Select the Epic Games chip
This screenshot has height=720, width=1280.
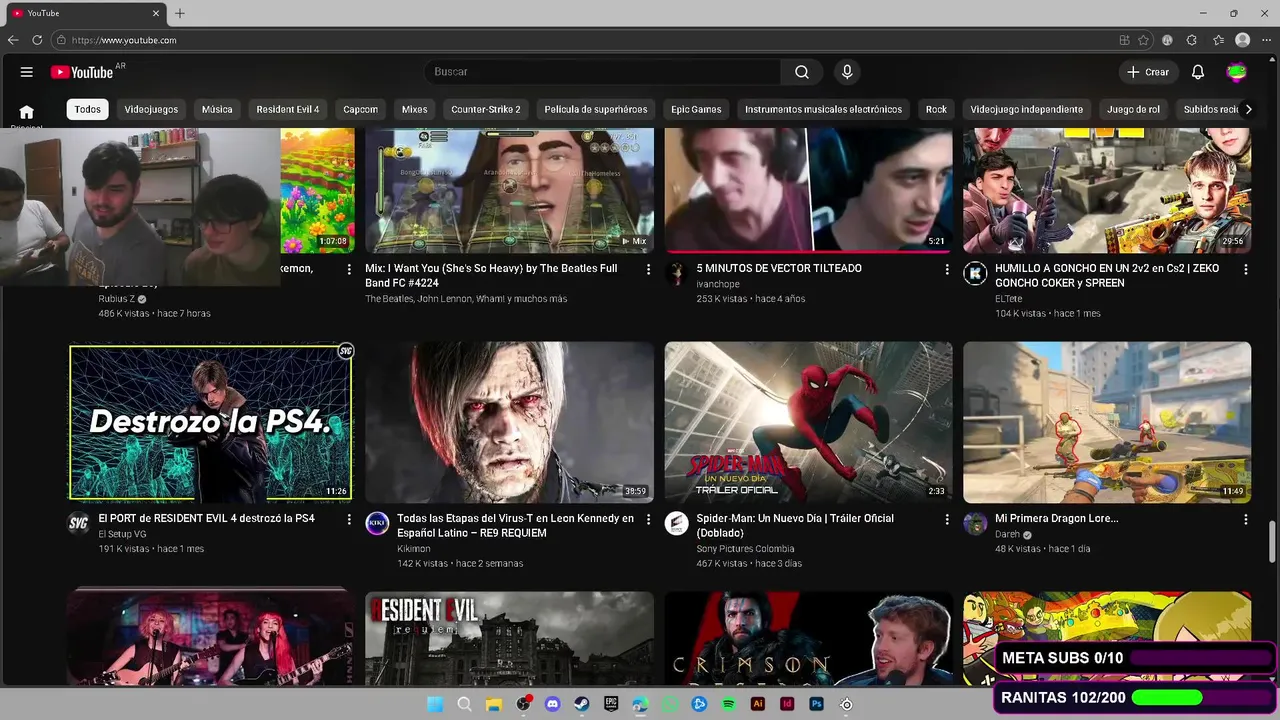pyautogui.click(x=696, y=109)
